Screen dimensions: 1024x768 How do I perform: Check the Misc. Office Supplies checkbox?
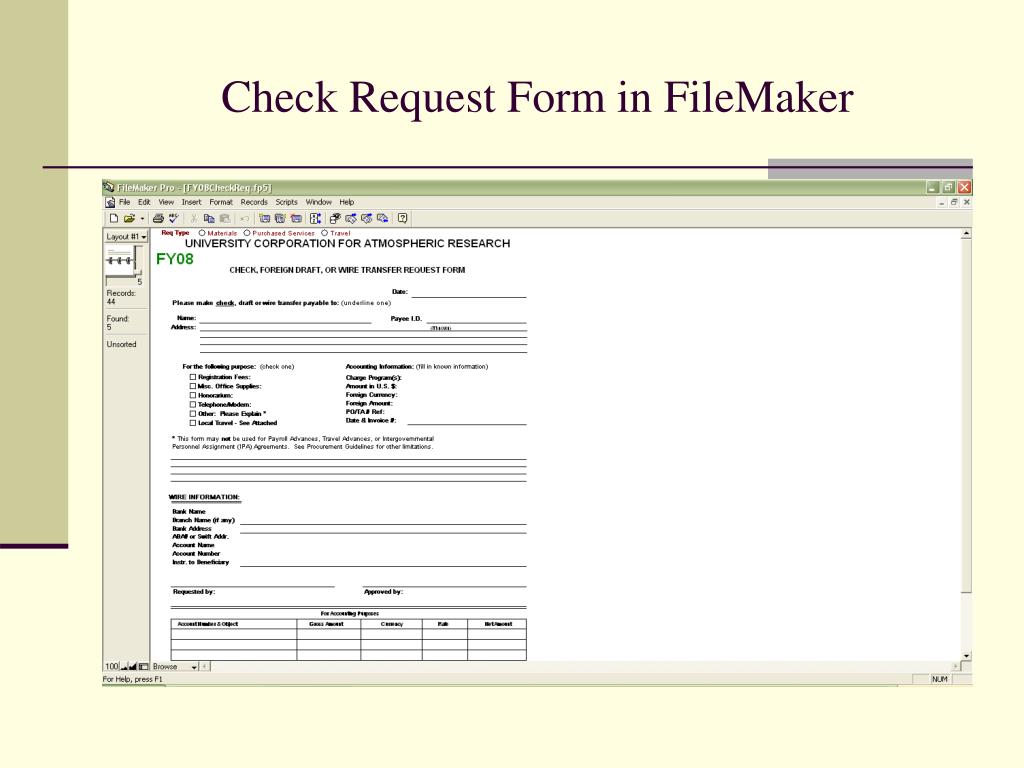[193, 386]
